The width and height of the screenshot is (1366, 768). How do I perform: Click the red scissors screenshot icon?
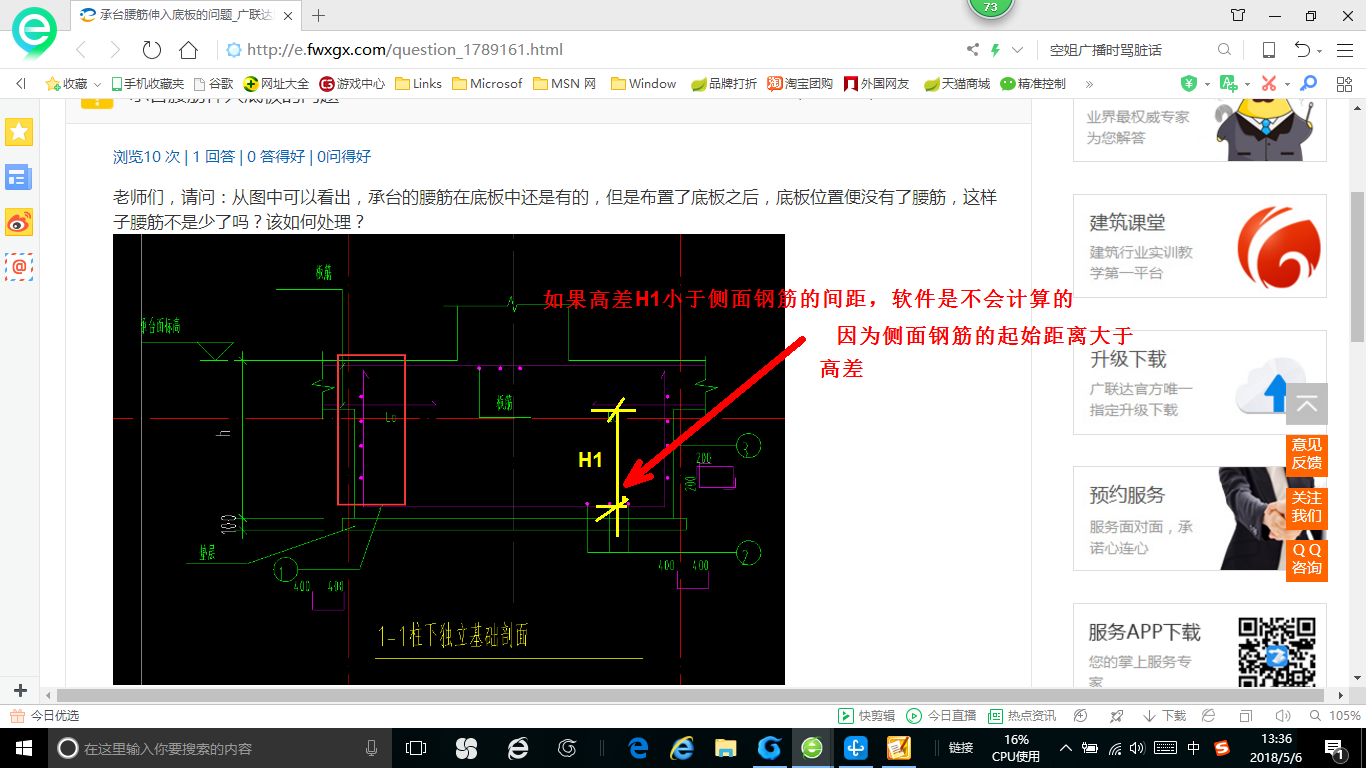(1269, 83)
